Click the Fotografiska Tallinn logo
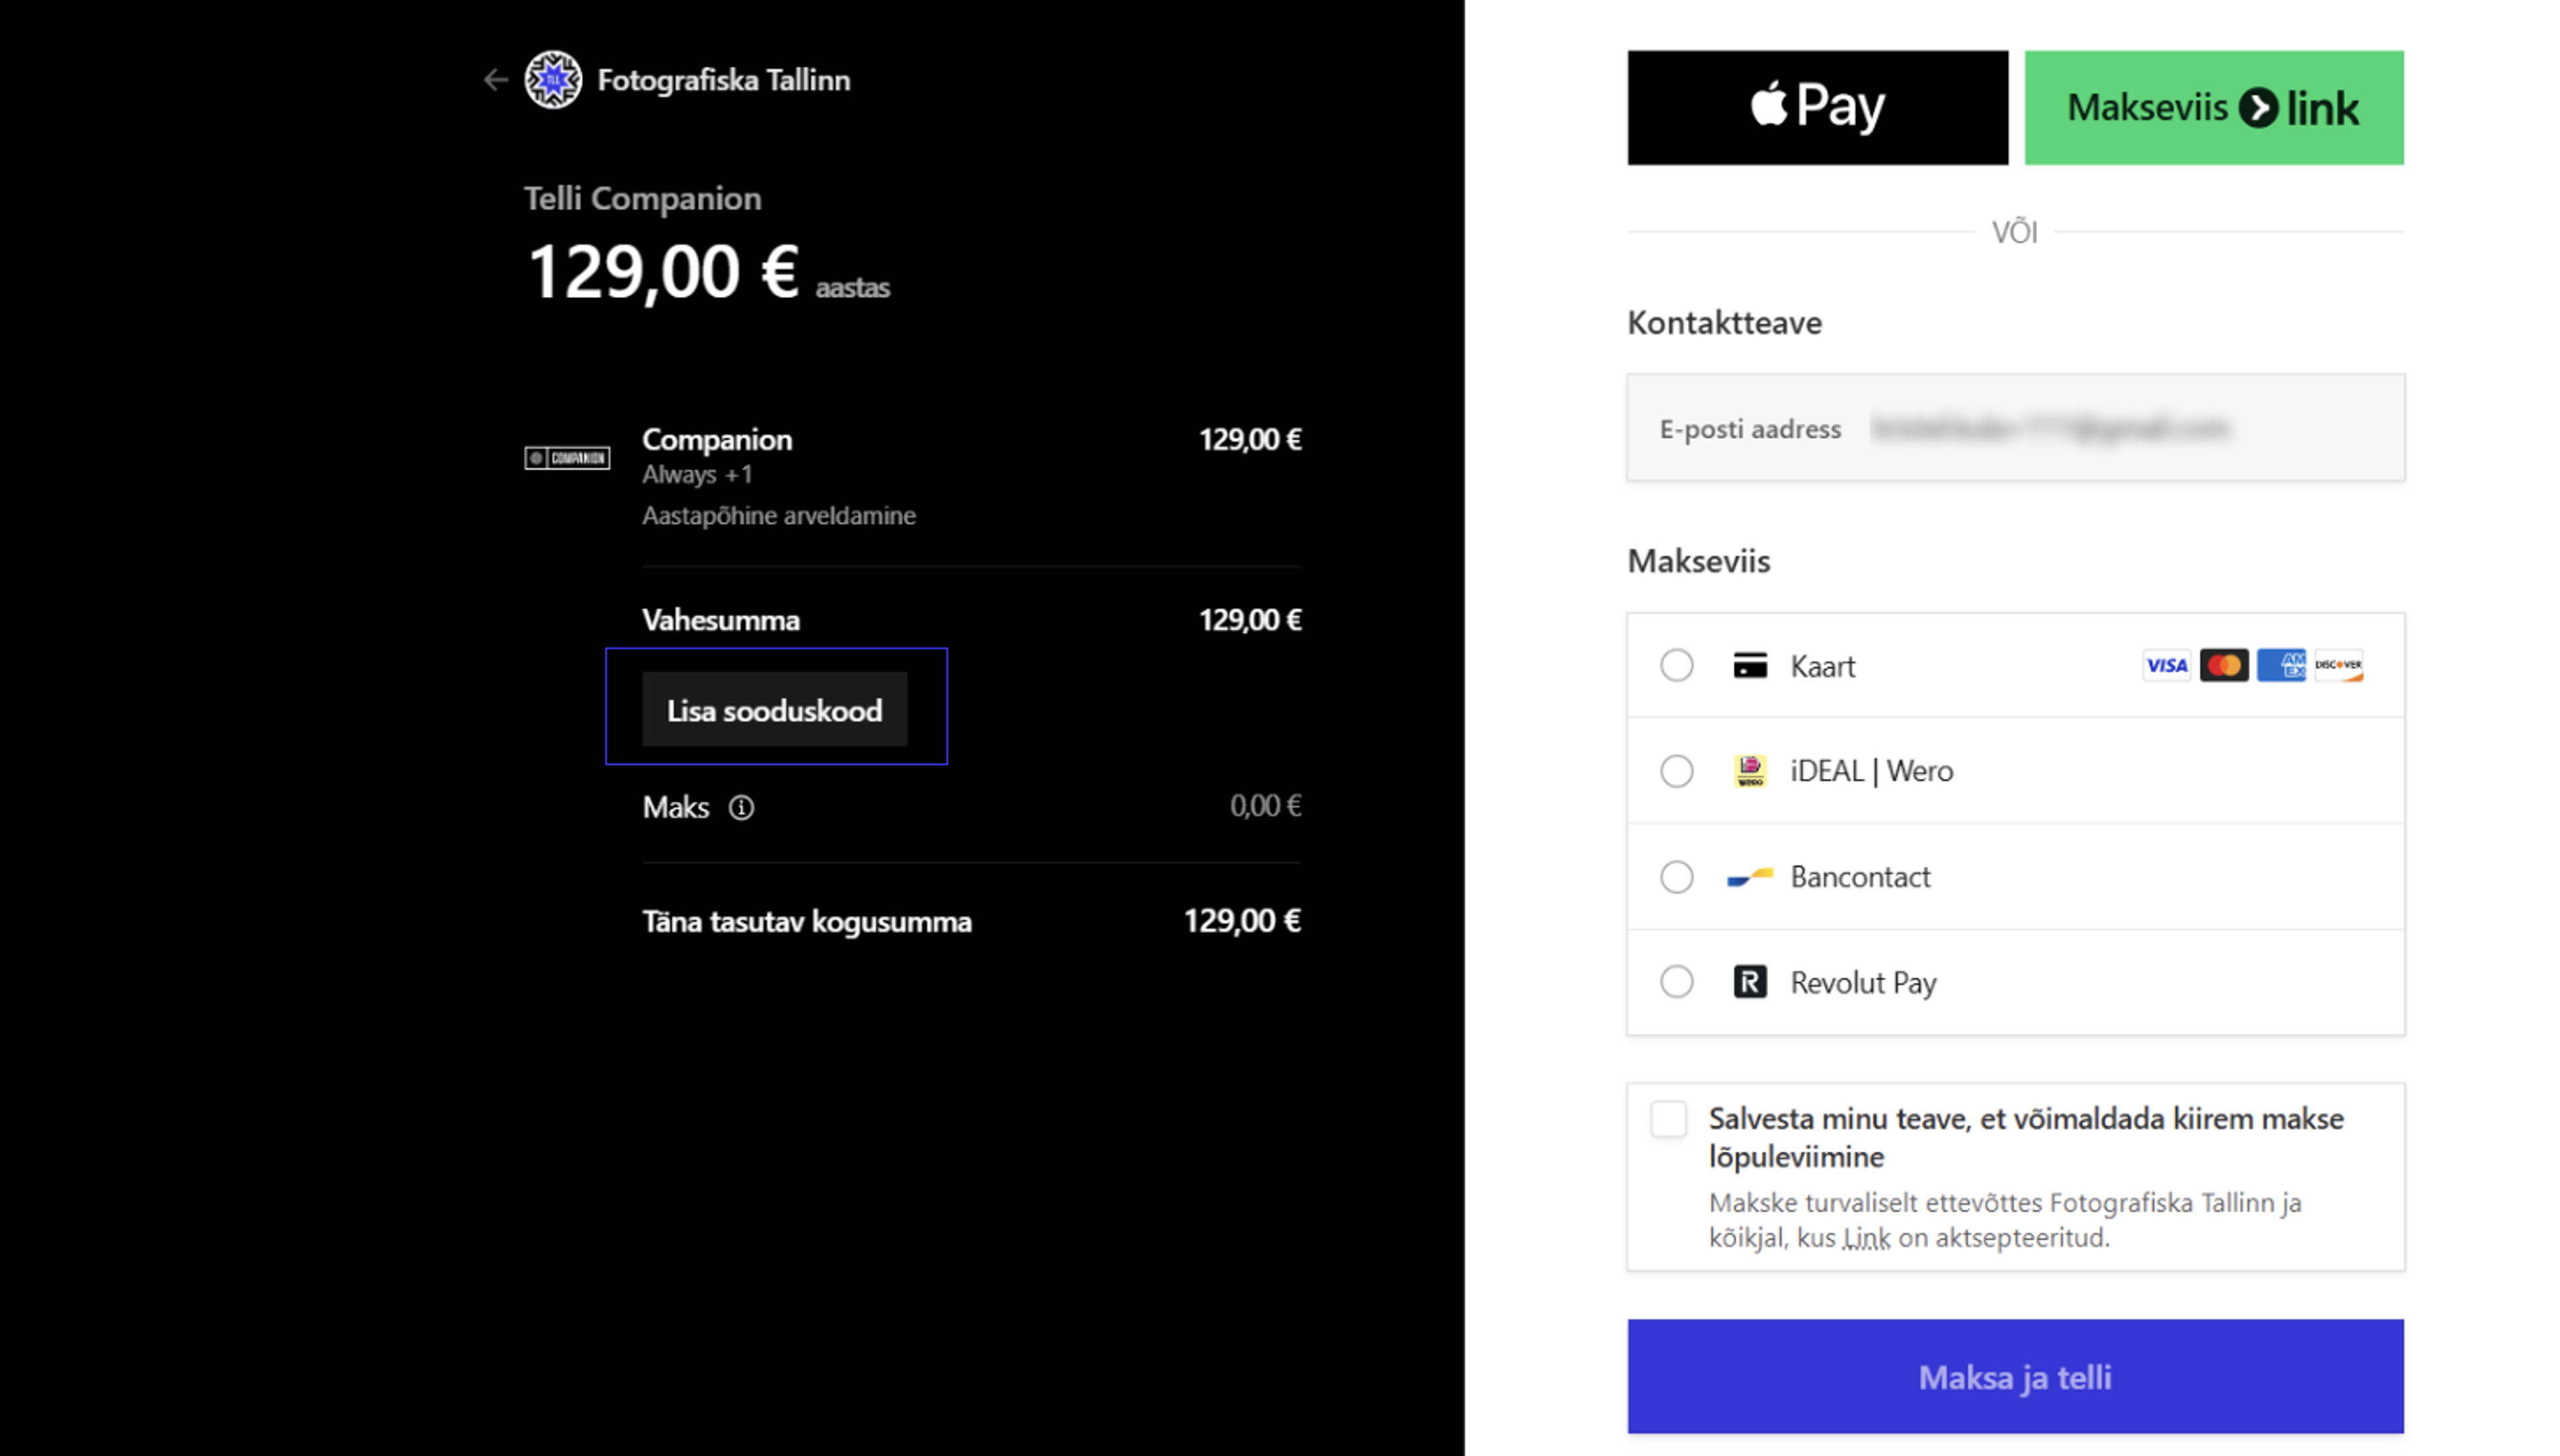This screenshot has width=2560, height=1456. pyautogui.click(x=553, y=80)
